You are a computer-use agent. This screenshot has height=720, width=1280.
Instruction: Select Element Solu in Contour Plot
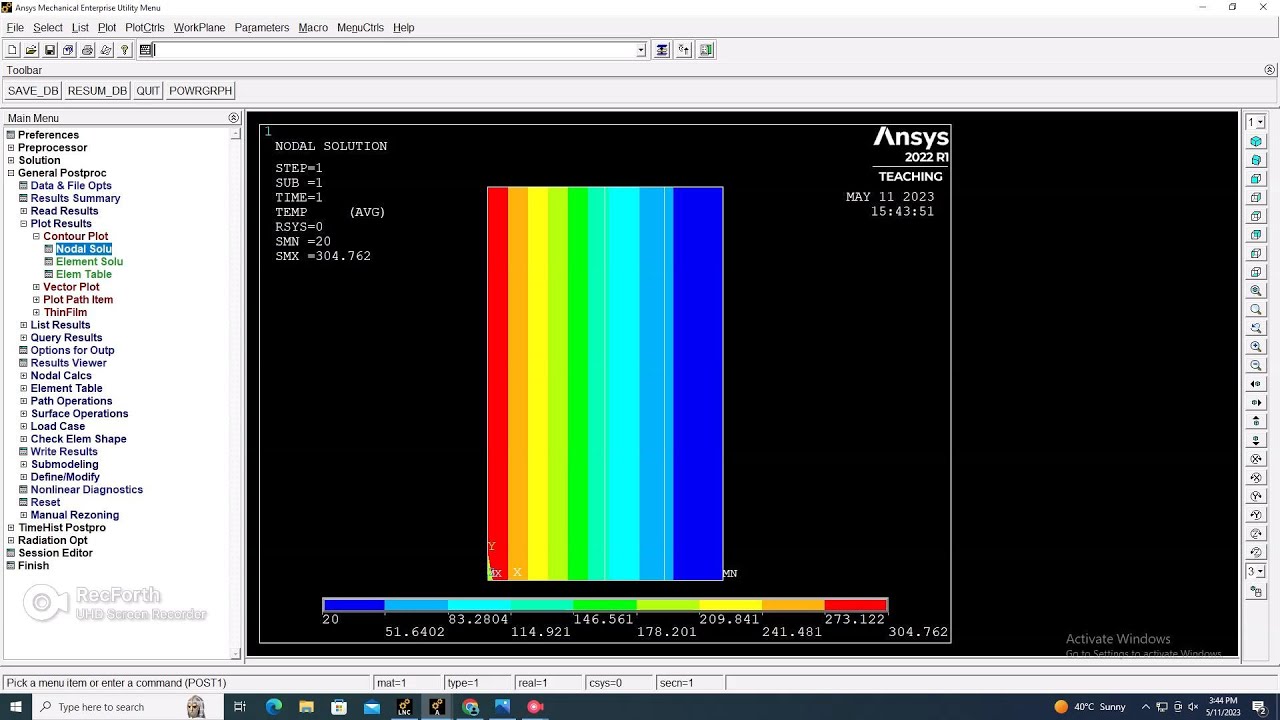(89, 262)
